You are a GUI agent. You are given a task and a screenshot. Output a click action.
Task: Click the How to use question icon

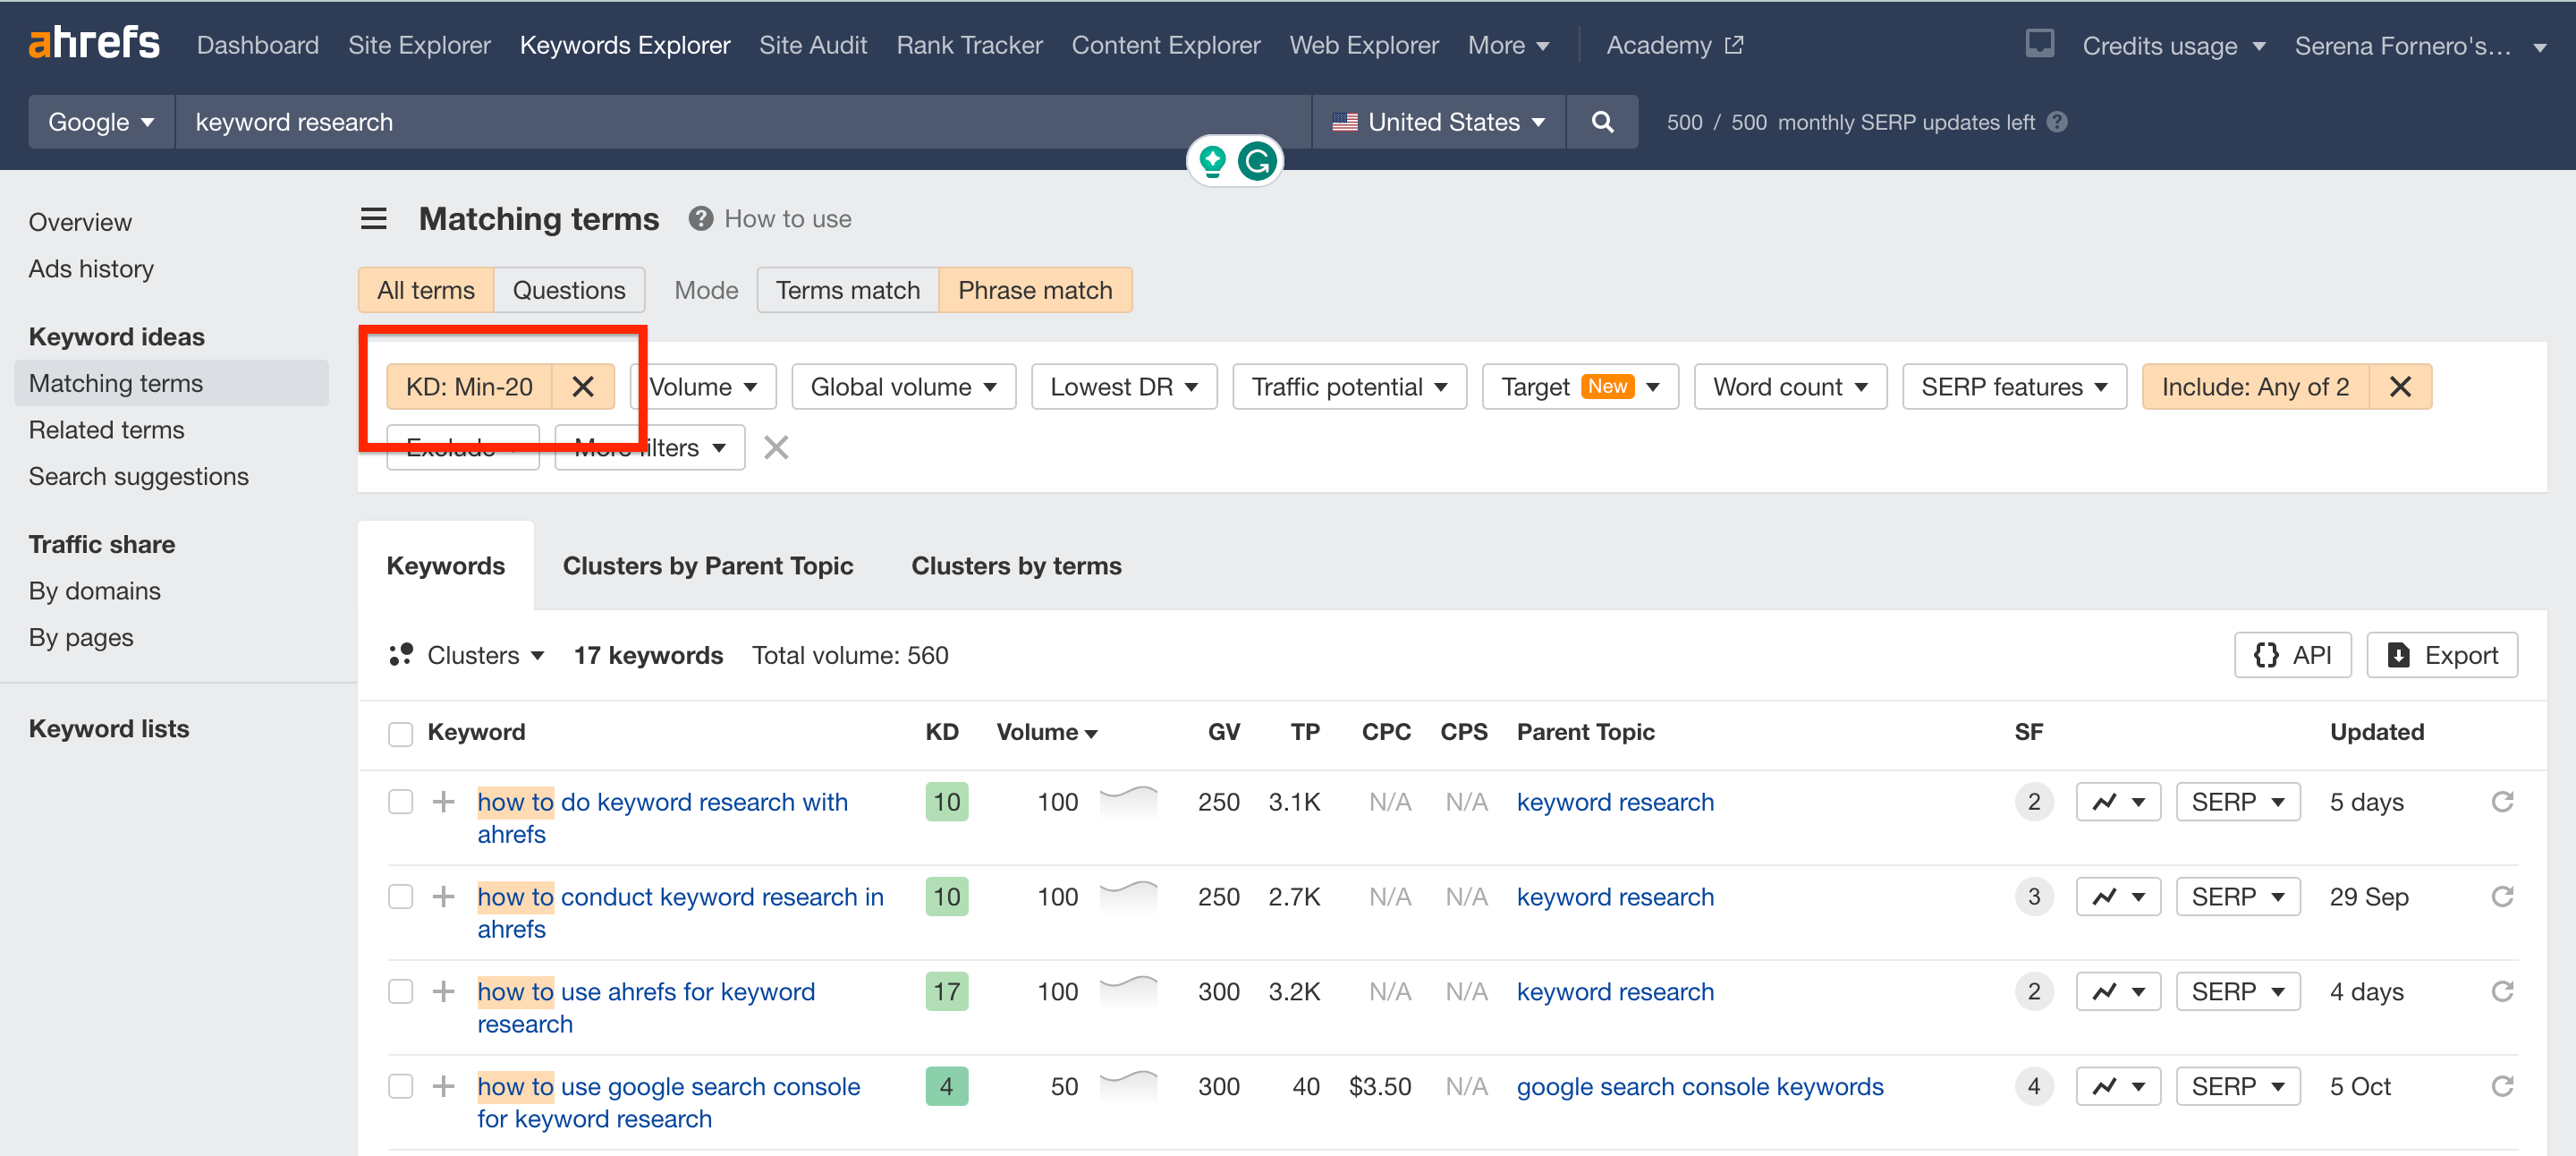coord(700,218)
